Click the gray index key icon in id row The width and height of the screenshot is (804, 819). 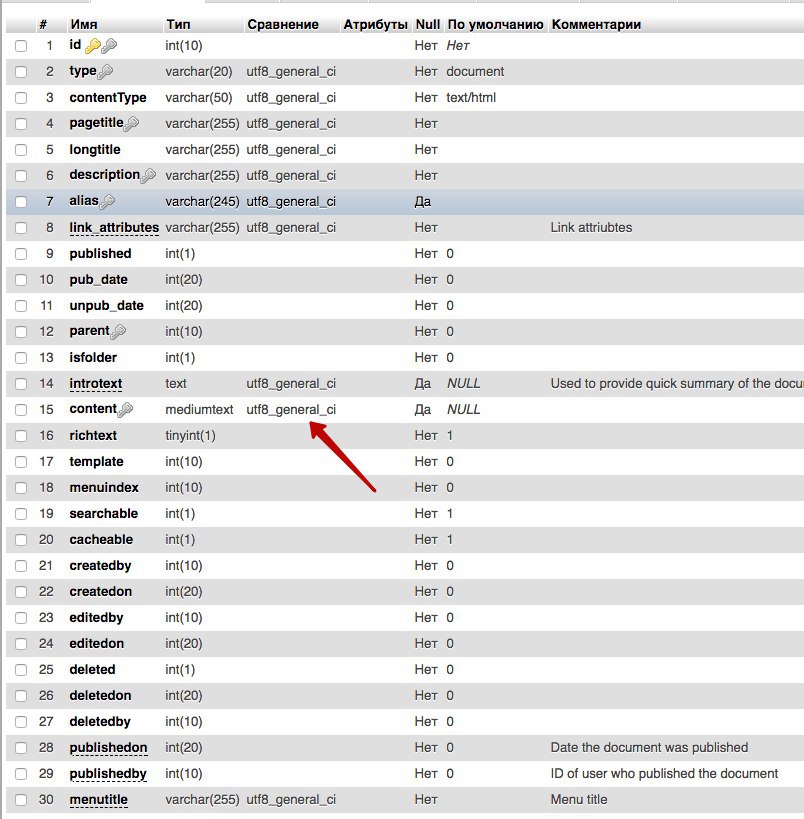pos(109,46)
